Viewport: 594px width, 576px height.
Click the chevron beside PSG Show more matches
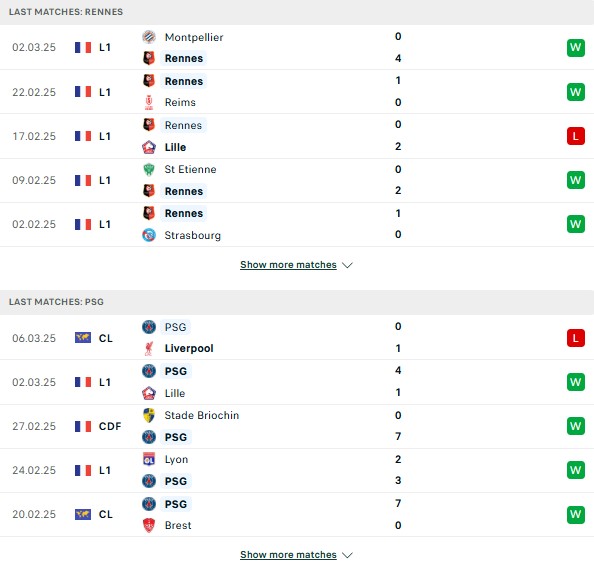tap(347, 555)
